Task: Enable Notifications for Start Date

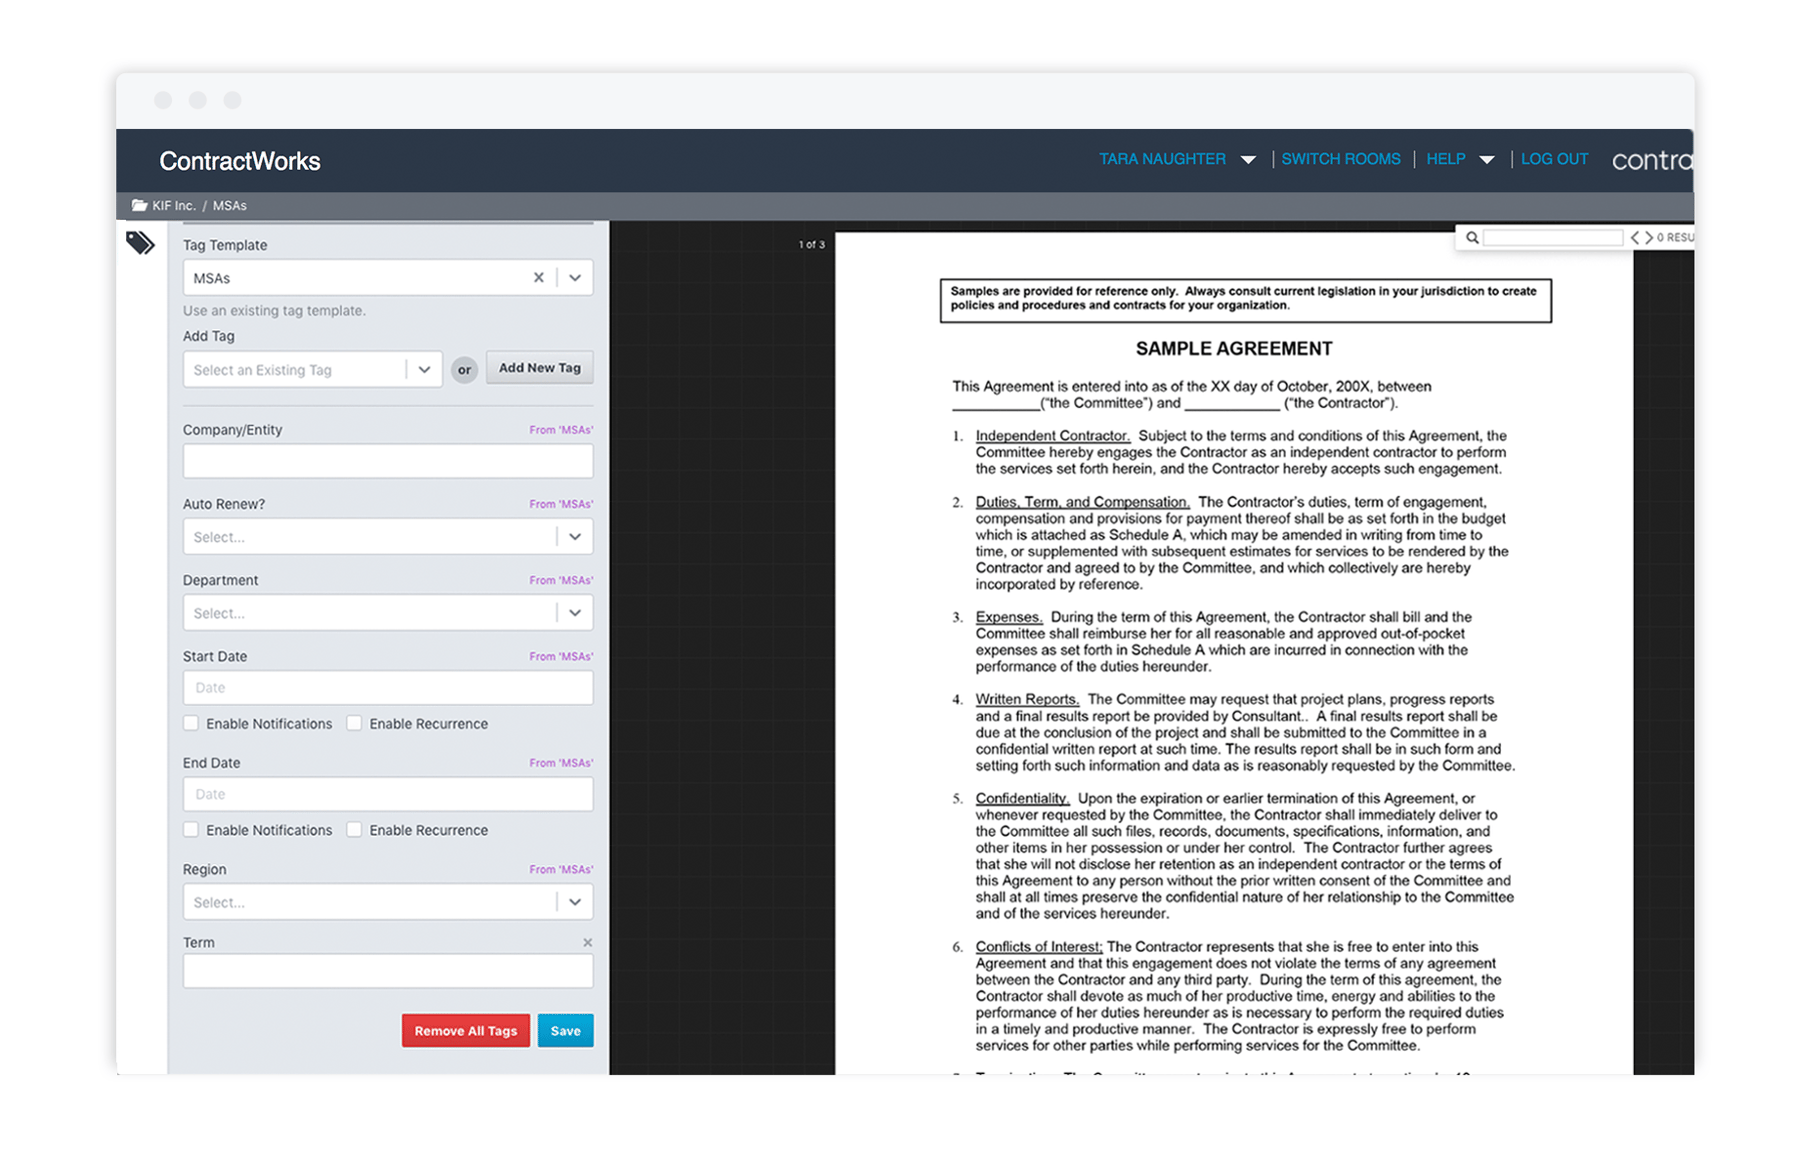Action: (x=191, y=723)
